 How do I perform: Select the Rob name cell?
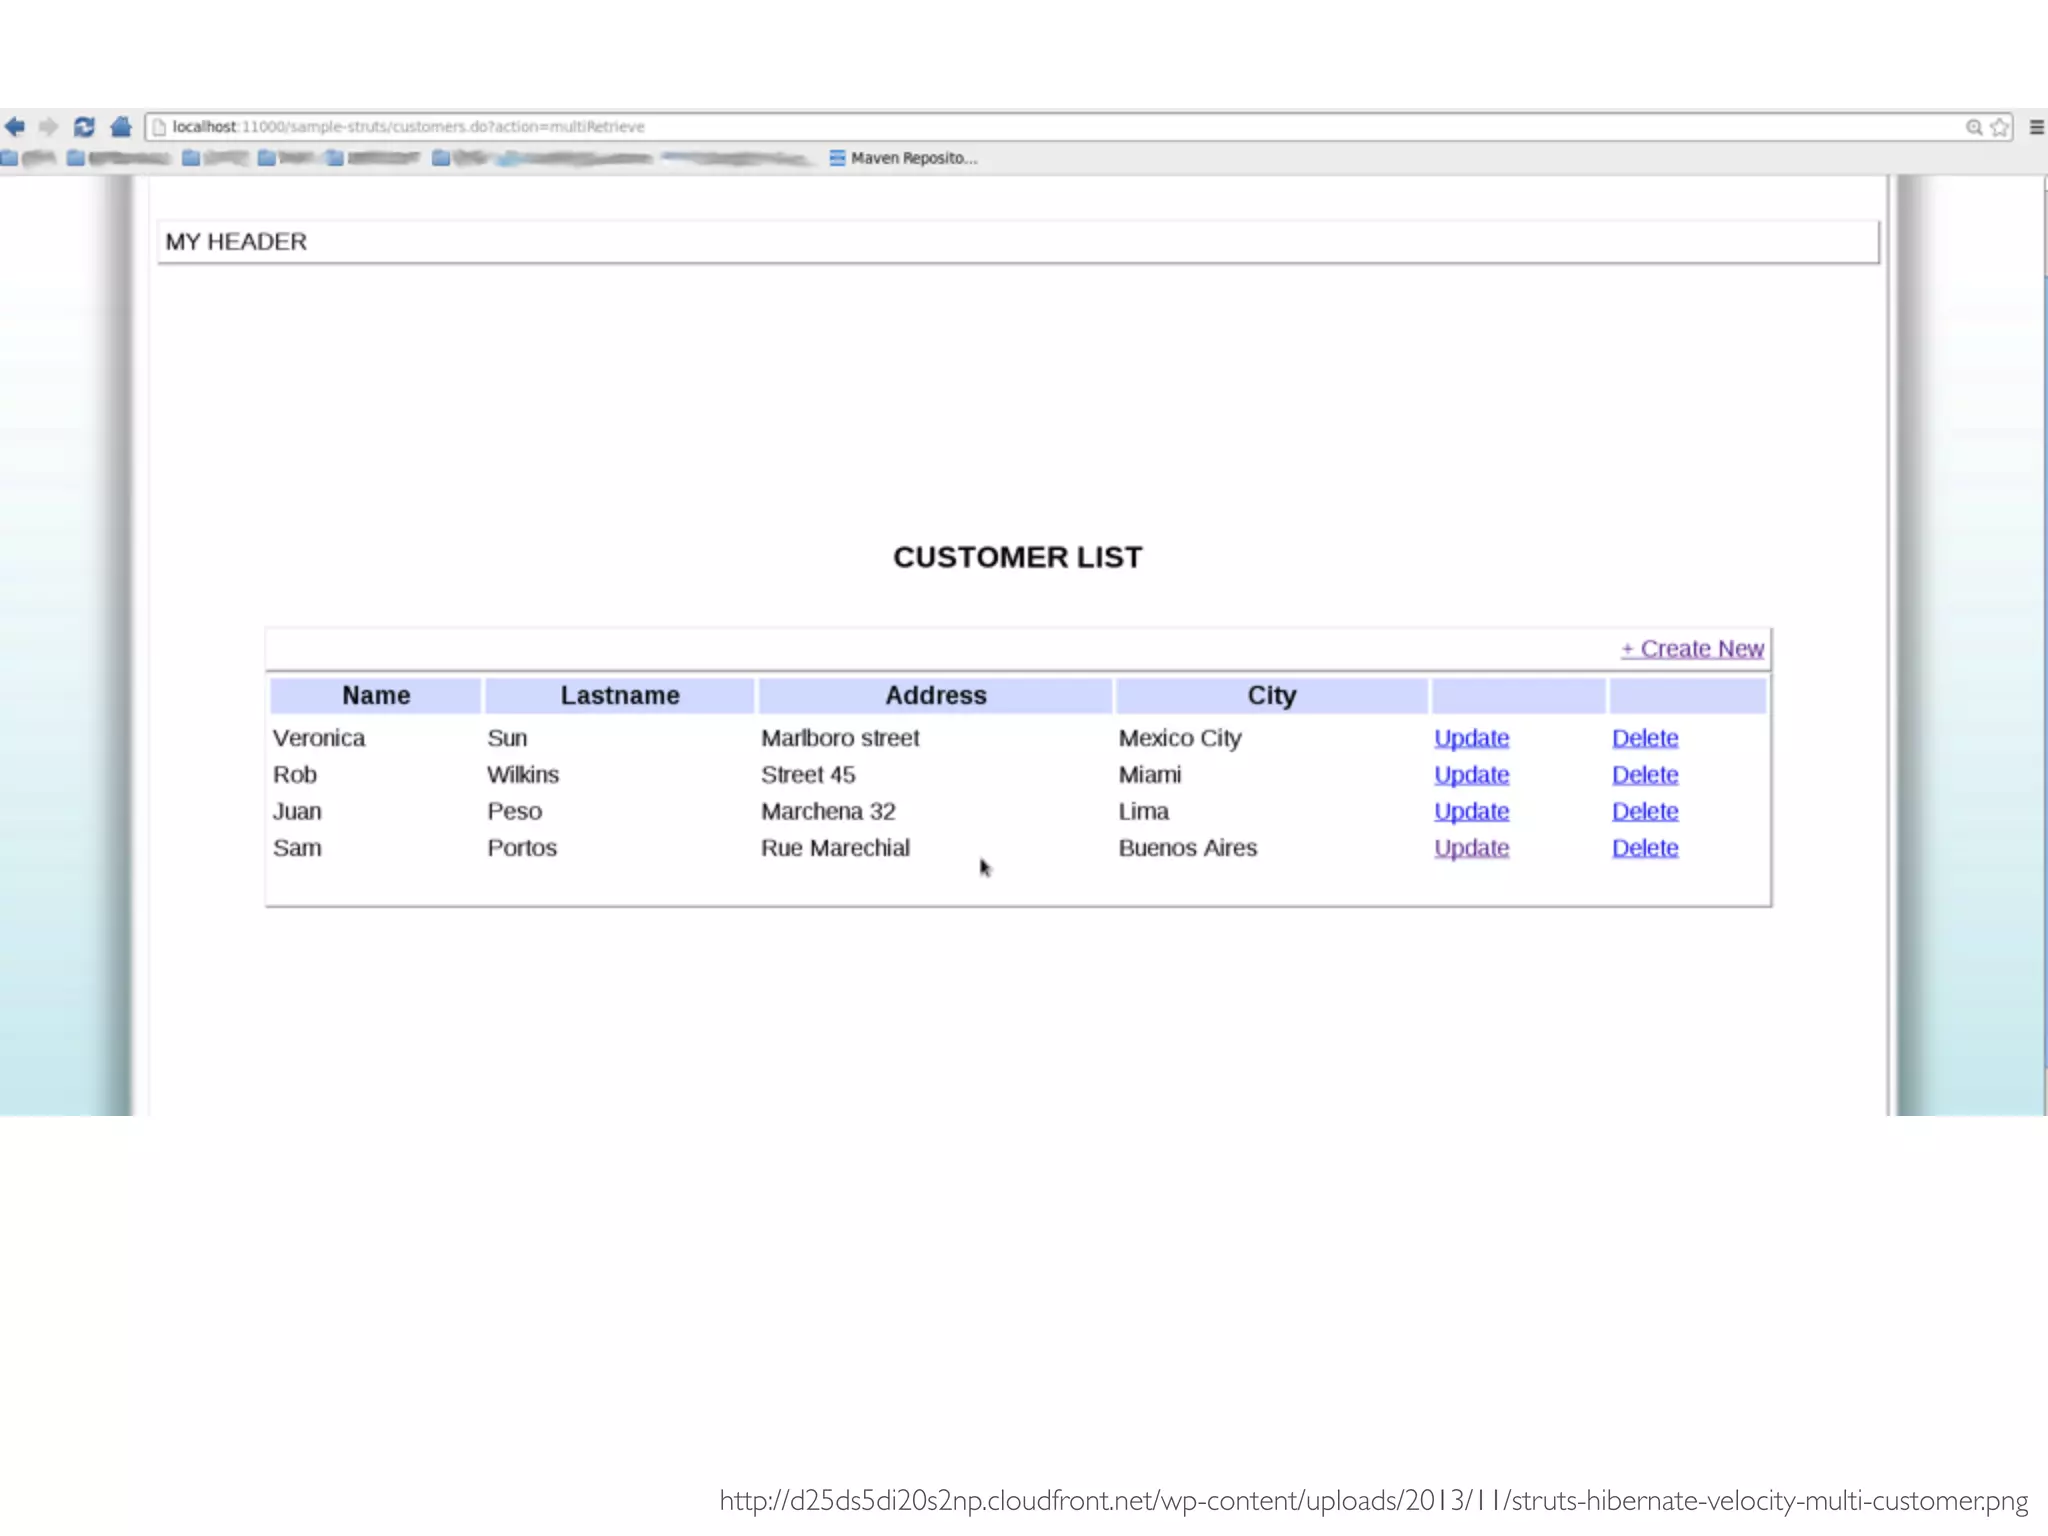pos(295,775)
